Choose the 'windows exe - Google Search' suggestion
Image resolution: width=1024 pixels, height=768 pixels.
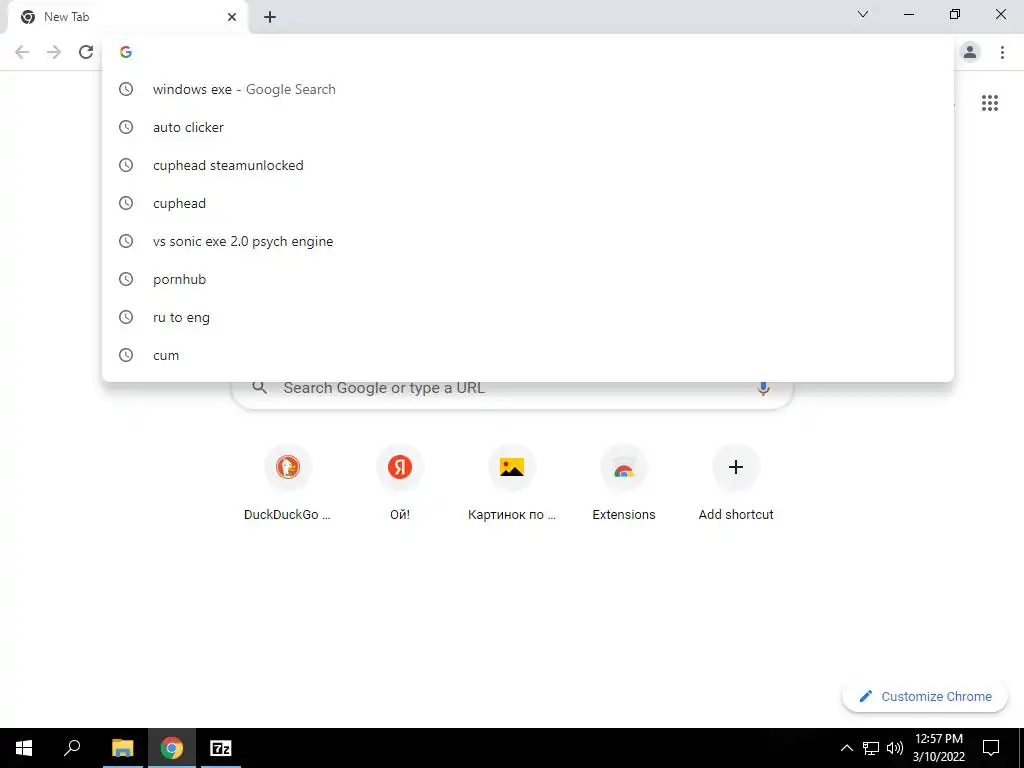pyautogui.click(x=528, y=89)
